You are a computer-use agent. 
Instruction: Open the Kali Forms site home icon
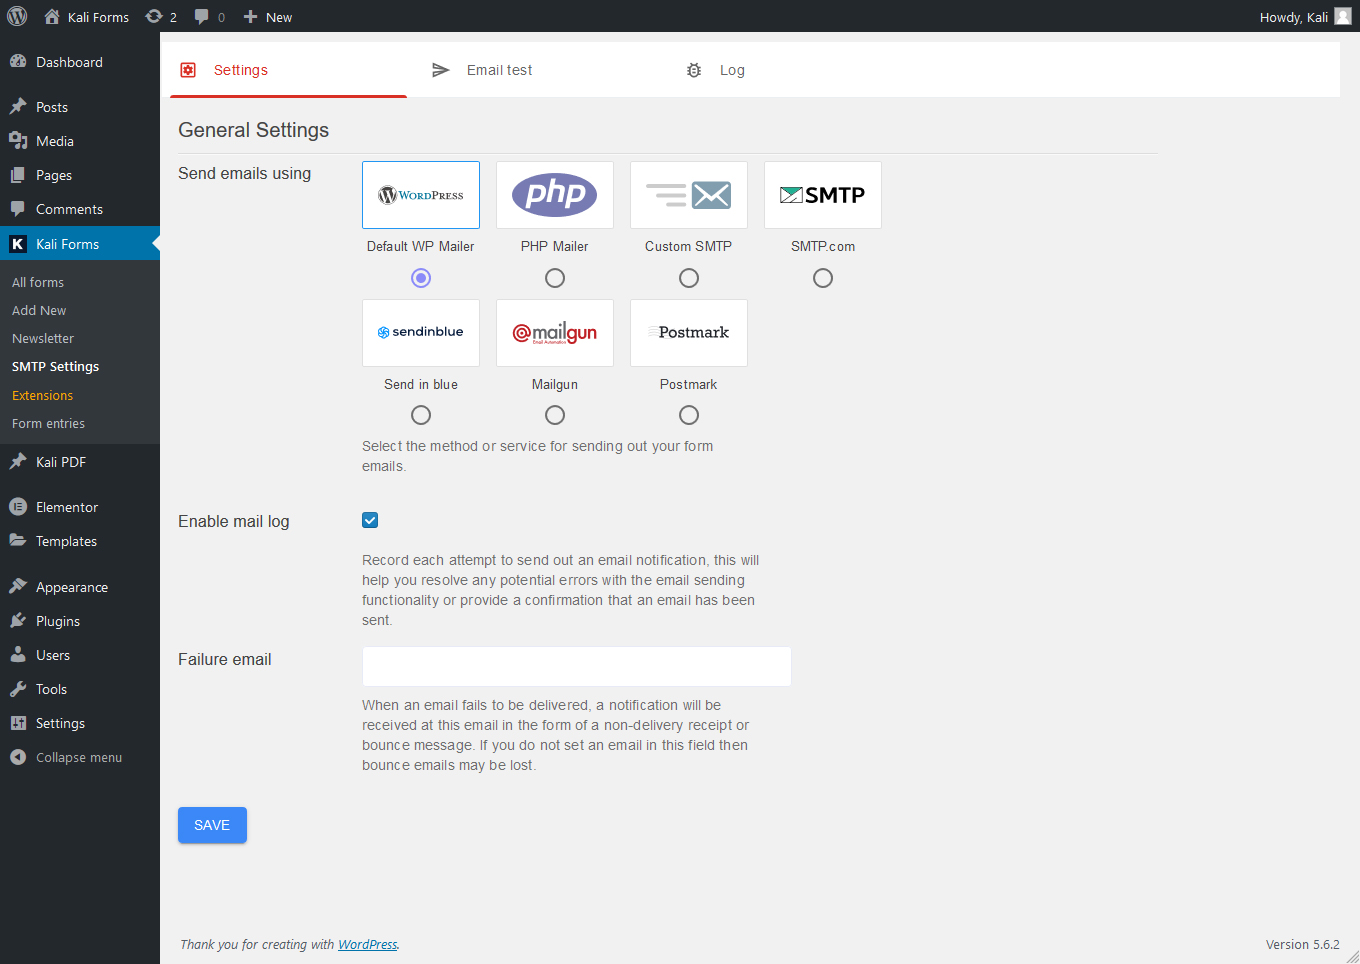(52, 16)
